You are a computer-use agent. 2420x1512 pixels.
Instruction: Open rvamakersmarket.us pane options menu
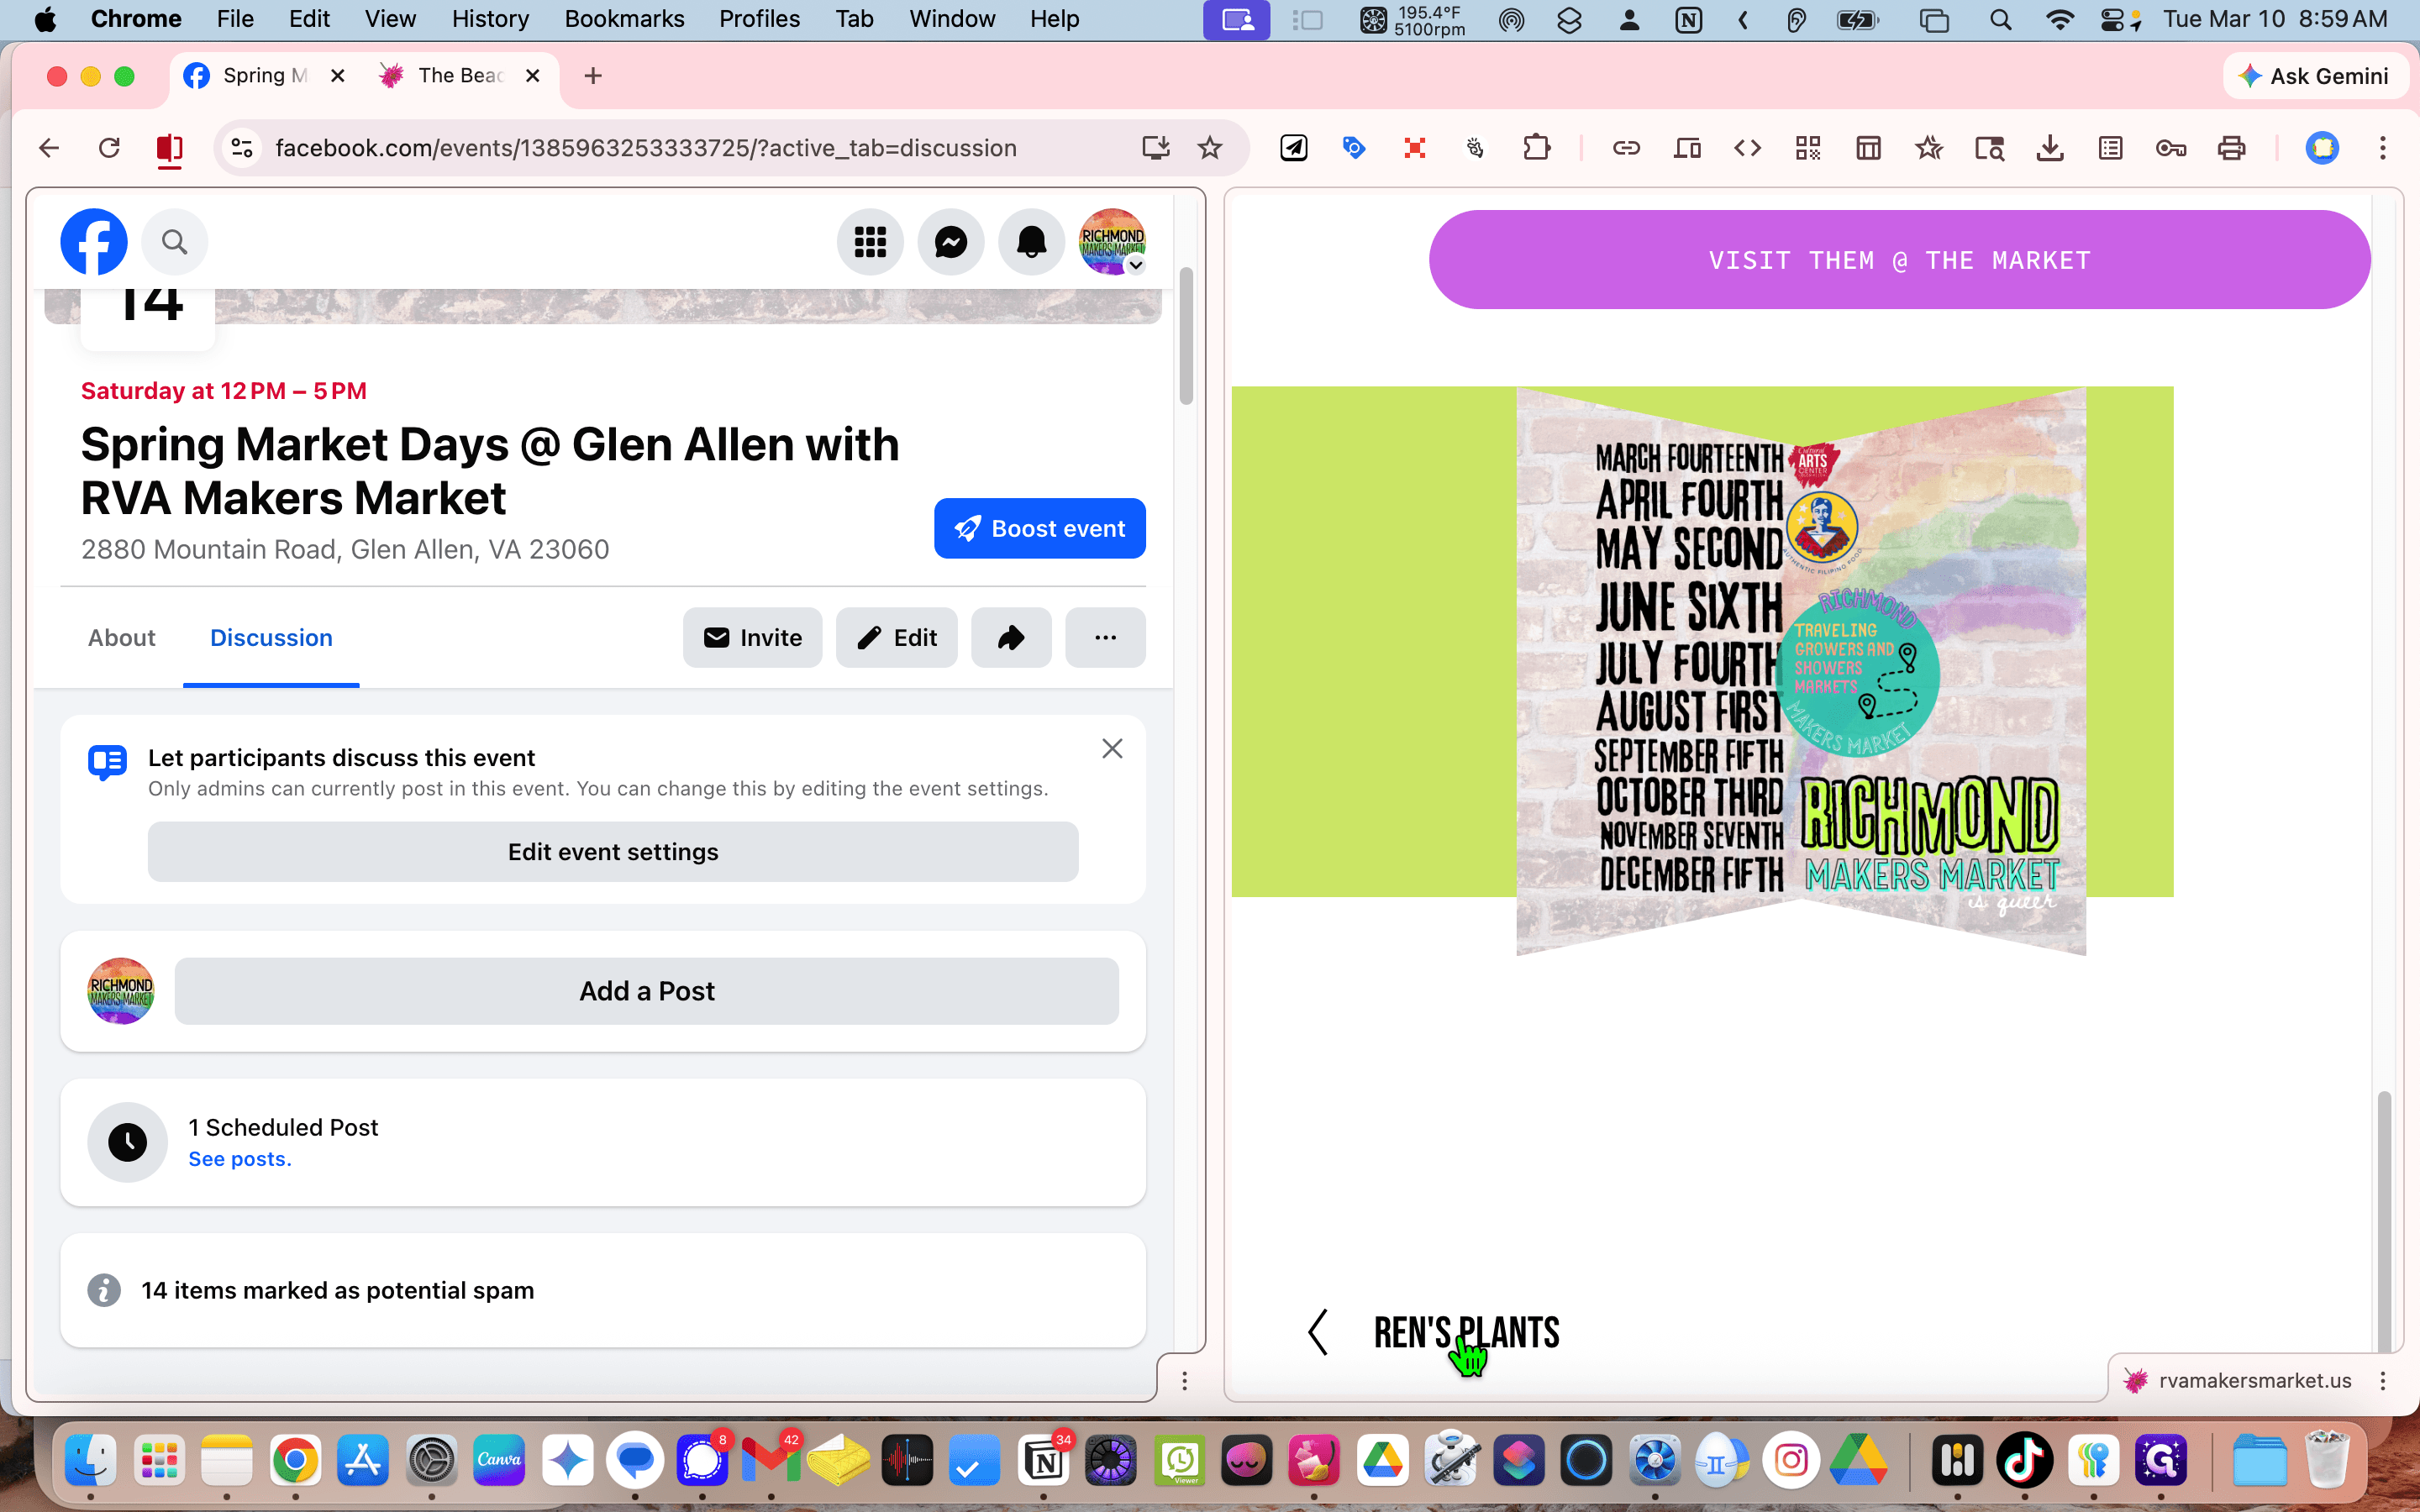tap(2383, 1381)
